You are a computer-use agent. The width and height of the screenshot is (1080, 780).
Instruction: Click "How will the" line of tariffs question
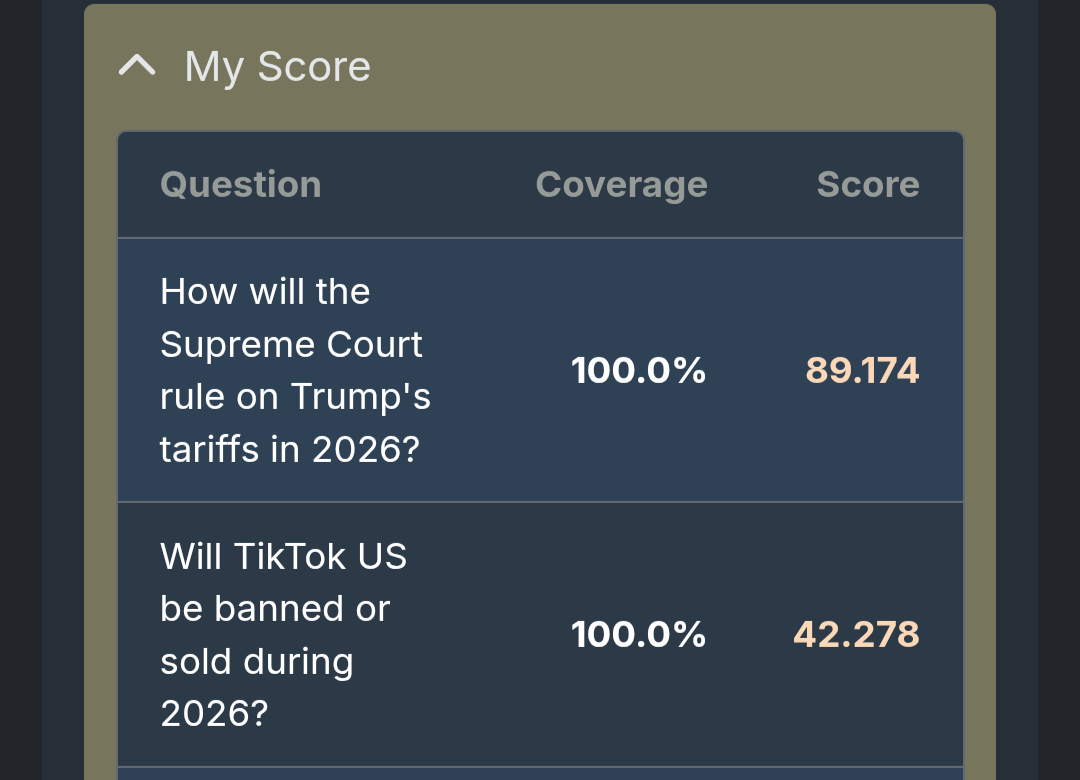click(x=265, y=292)
